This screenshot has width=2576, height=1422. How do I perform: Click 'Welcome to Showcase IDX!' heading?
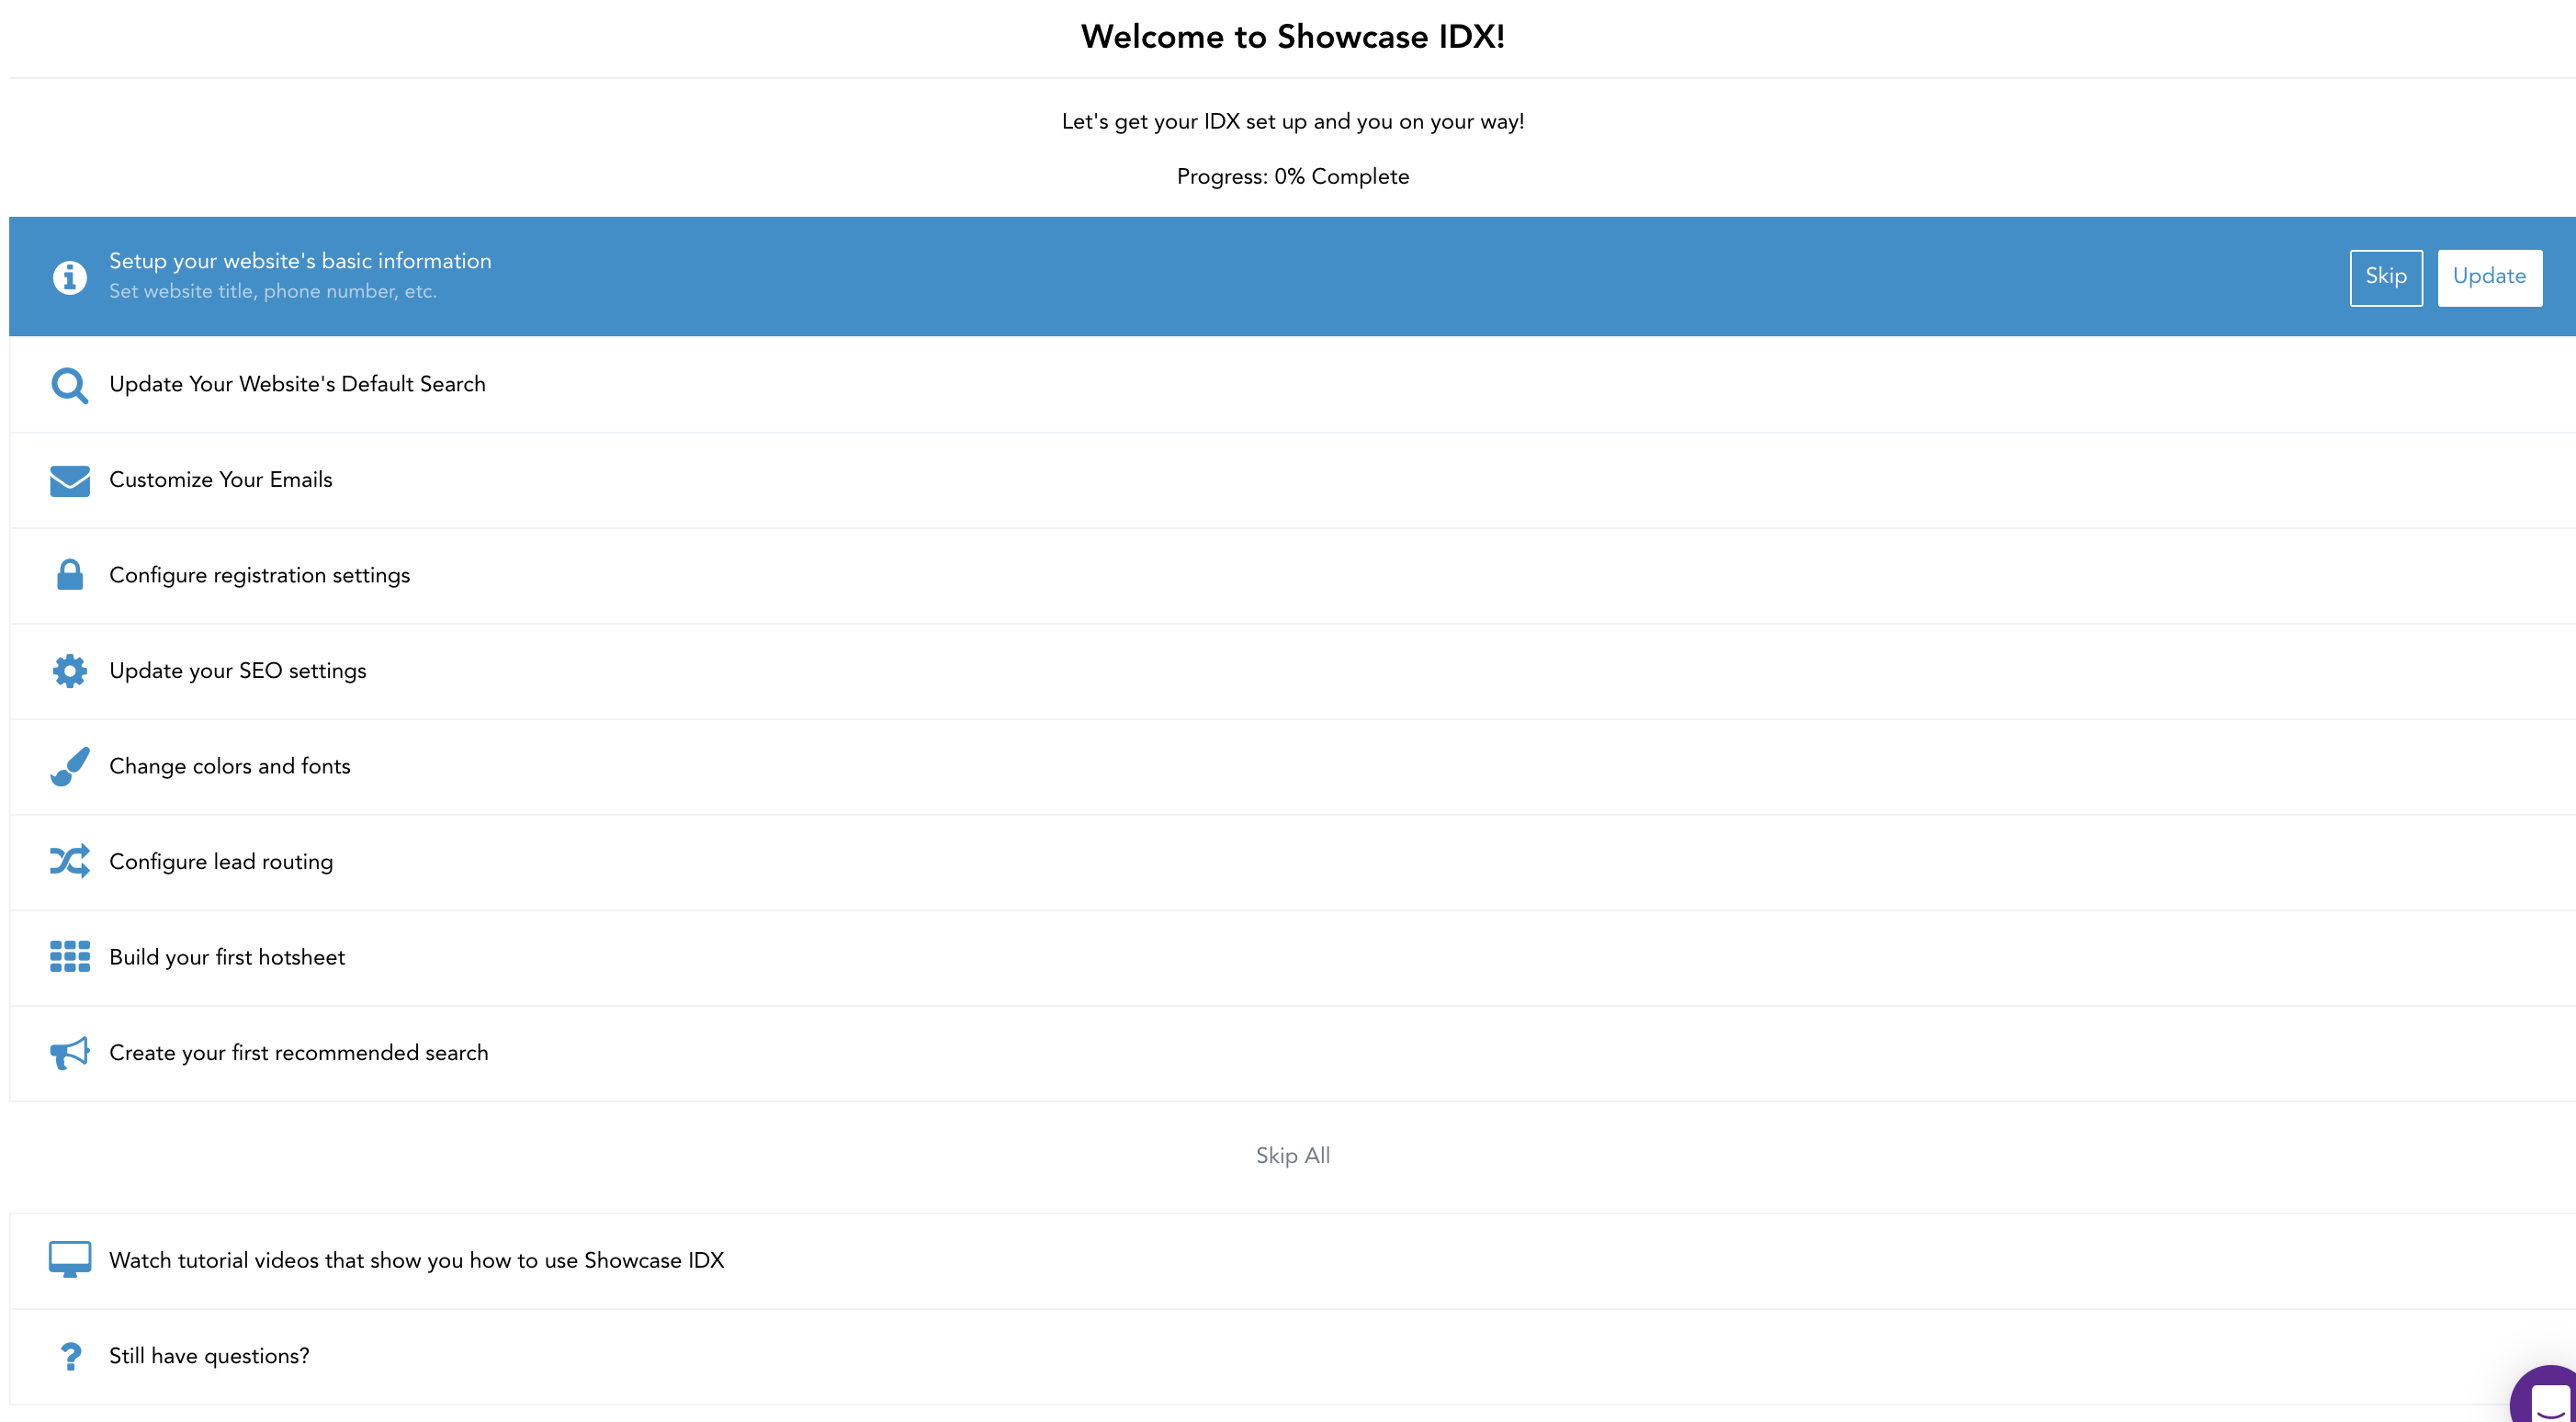(1292, 37)
